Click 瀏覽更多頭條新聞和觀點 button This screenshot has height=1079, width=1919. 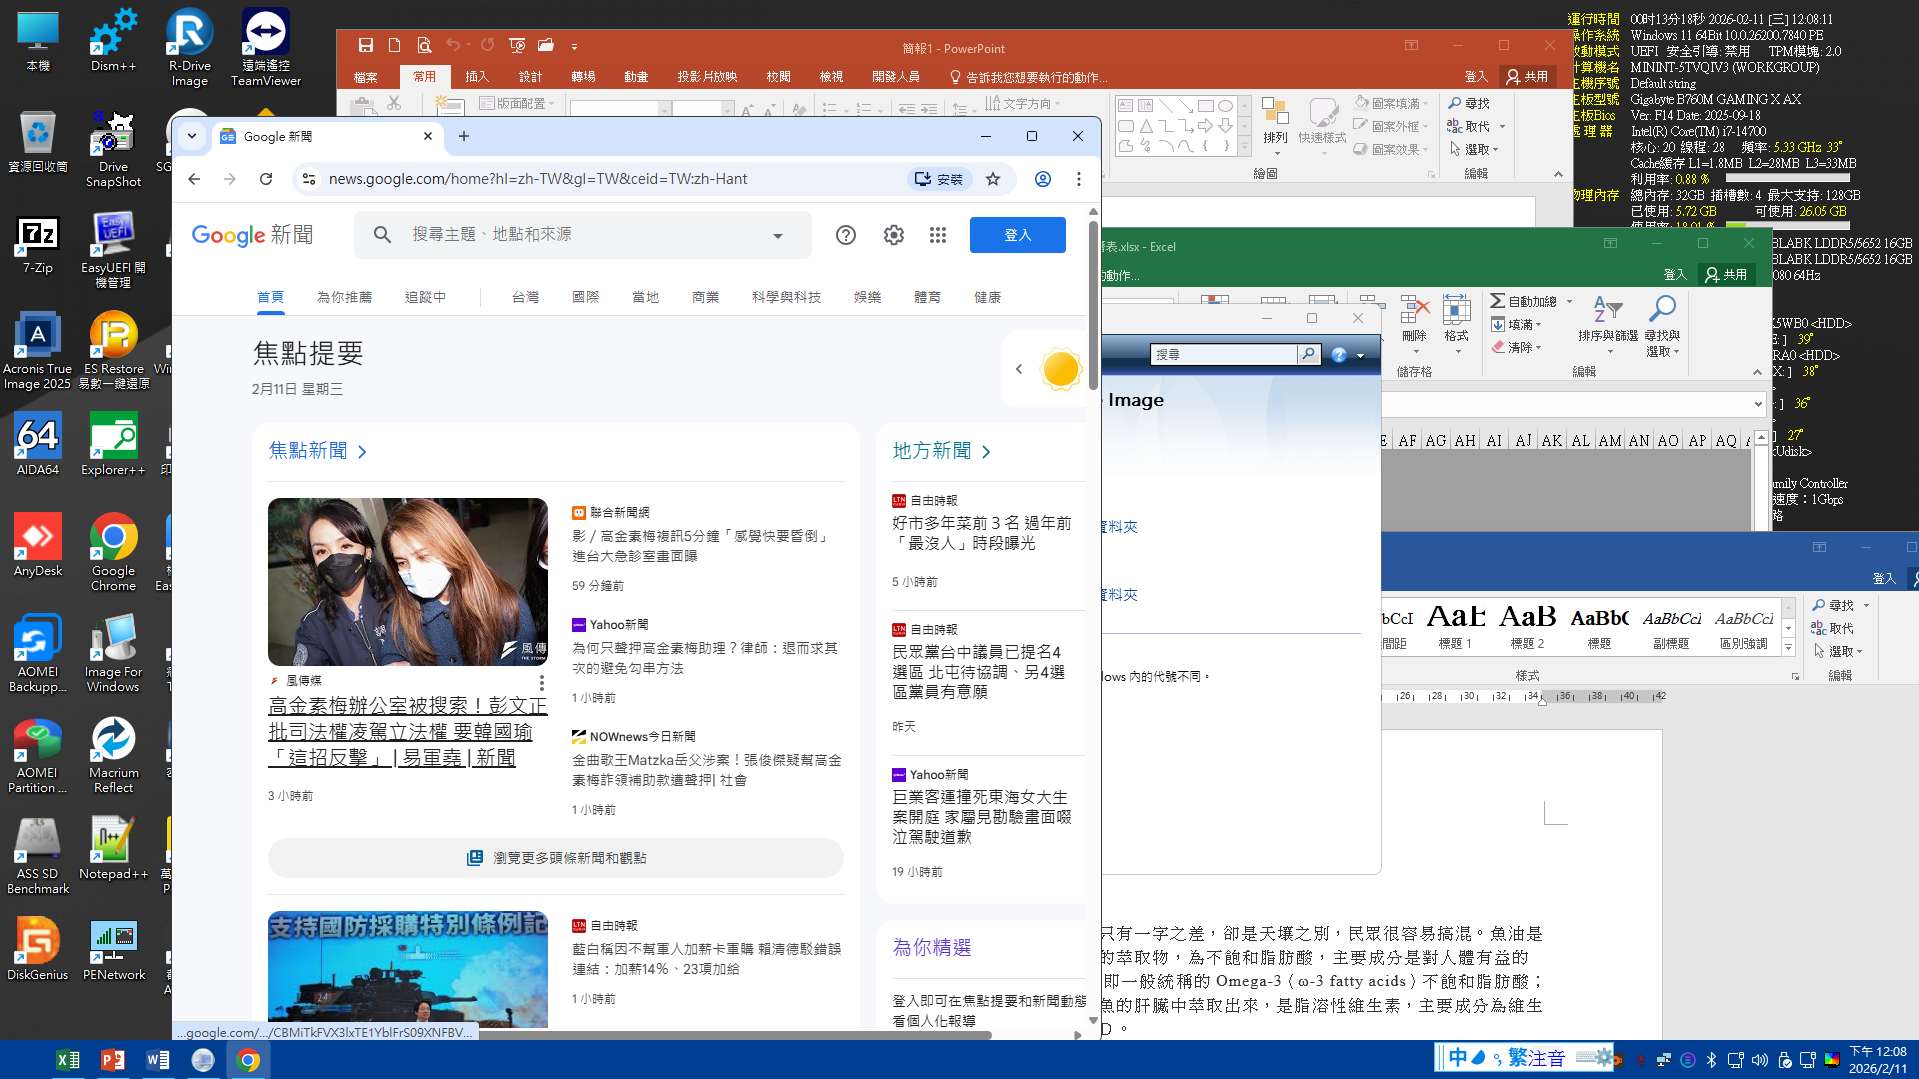tap(556, 858)
